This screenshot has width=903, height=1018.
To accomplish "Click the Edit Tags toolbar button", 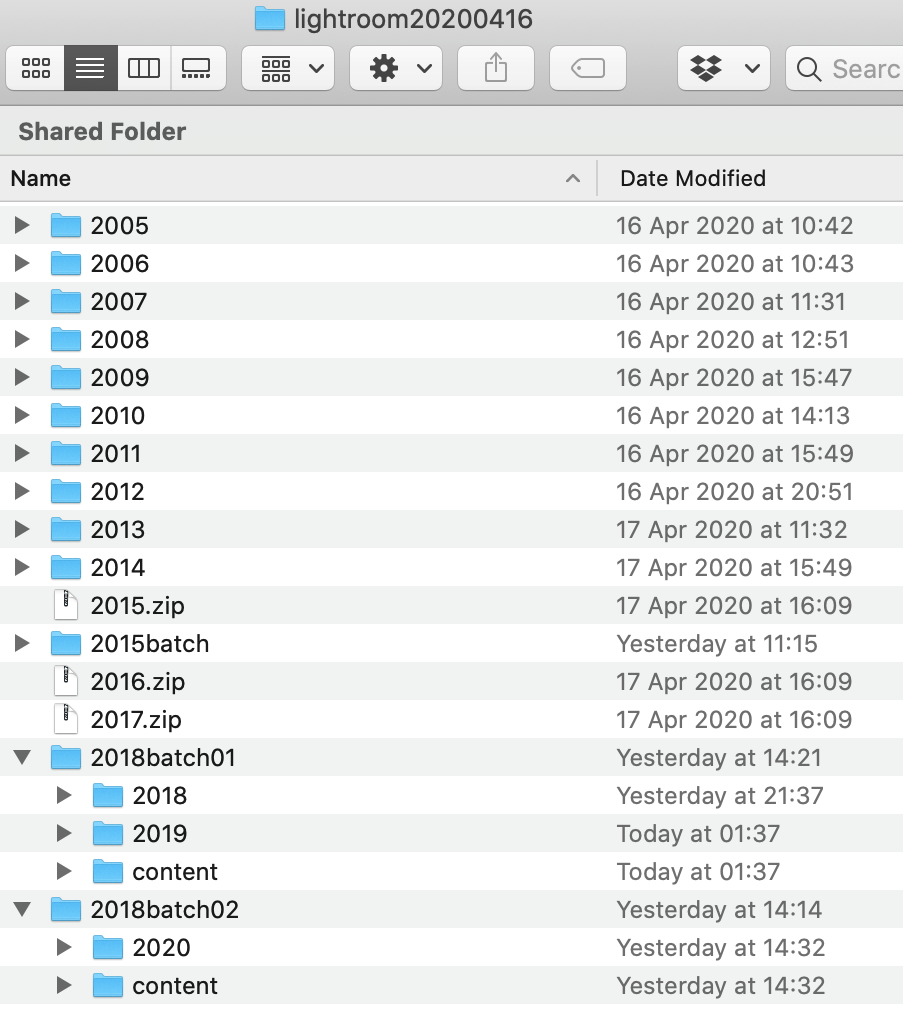I will 588,68.
